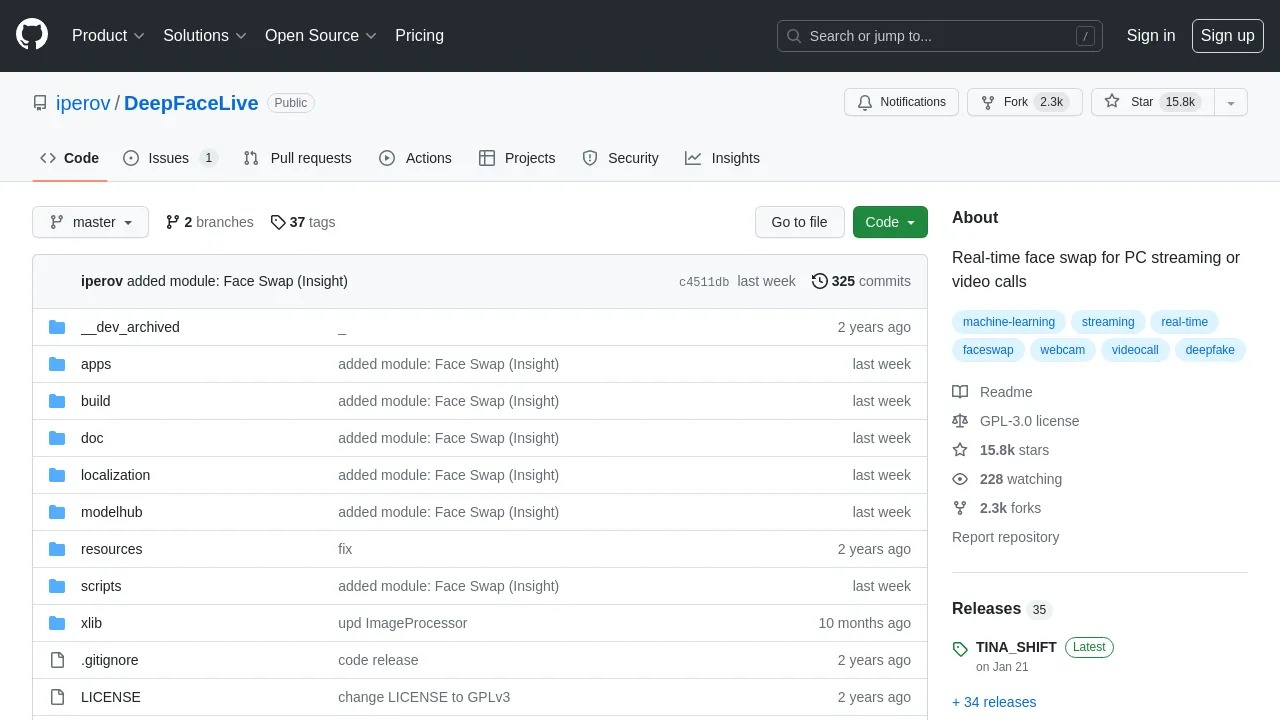Open the 'upd ImageProcessor' commit message
This screenshot has height=720, width=1280.
(x=403, y=623)
